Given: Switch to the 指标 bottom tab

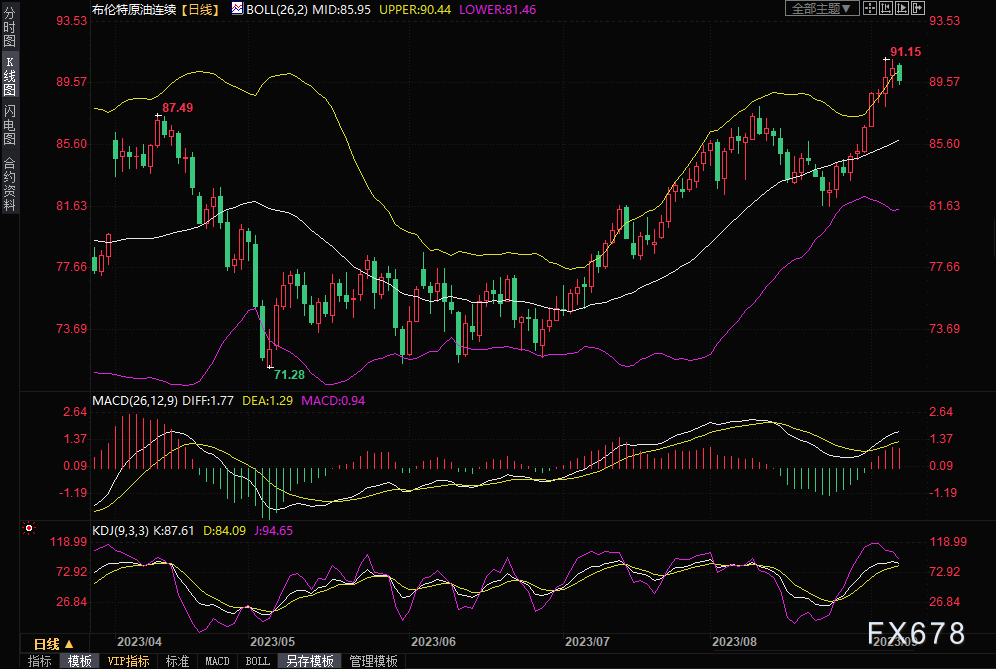Looking at the screenshot, I should click(x=39, y=661).
